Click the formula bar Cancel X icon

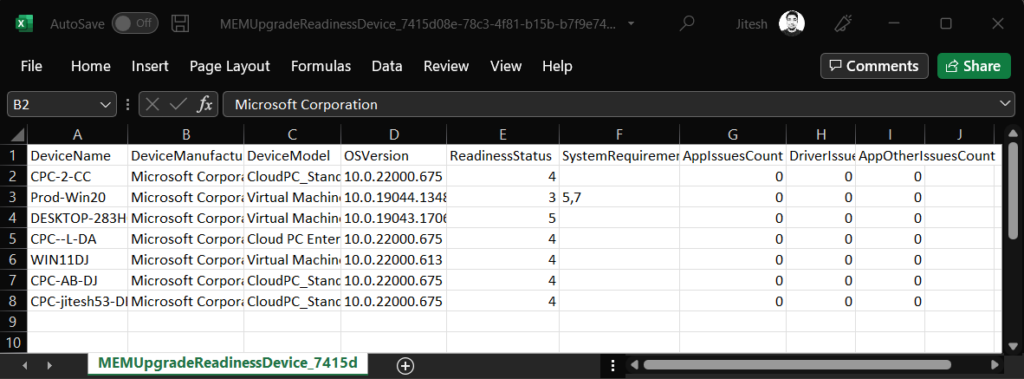coord(152,105)
